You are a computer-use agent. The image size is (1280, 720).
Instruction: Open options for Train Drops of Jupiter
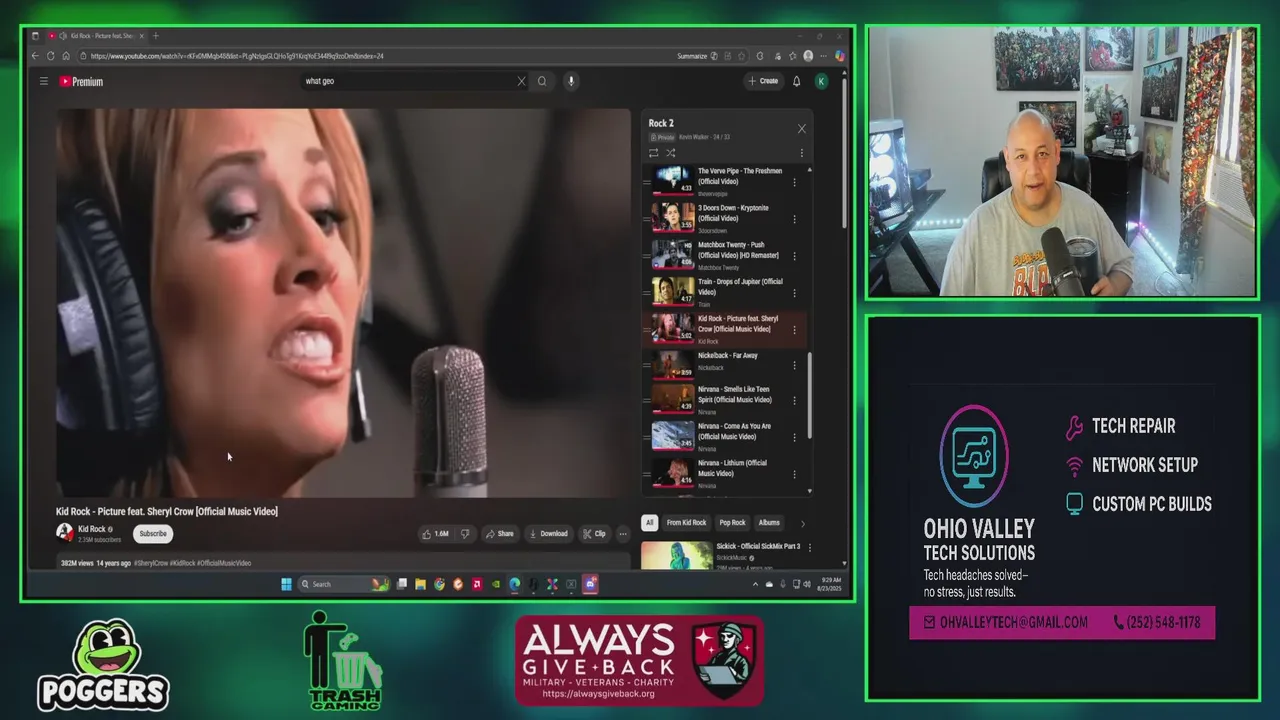point(795,293)
